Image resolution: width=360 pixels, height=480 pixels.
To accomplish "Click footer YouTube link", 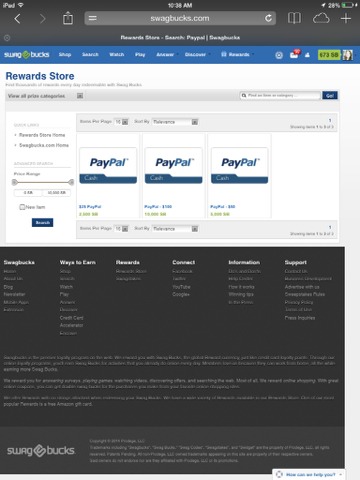I will click(181, 287).
